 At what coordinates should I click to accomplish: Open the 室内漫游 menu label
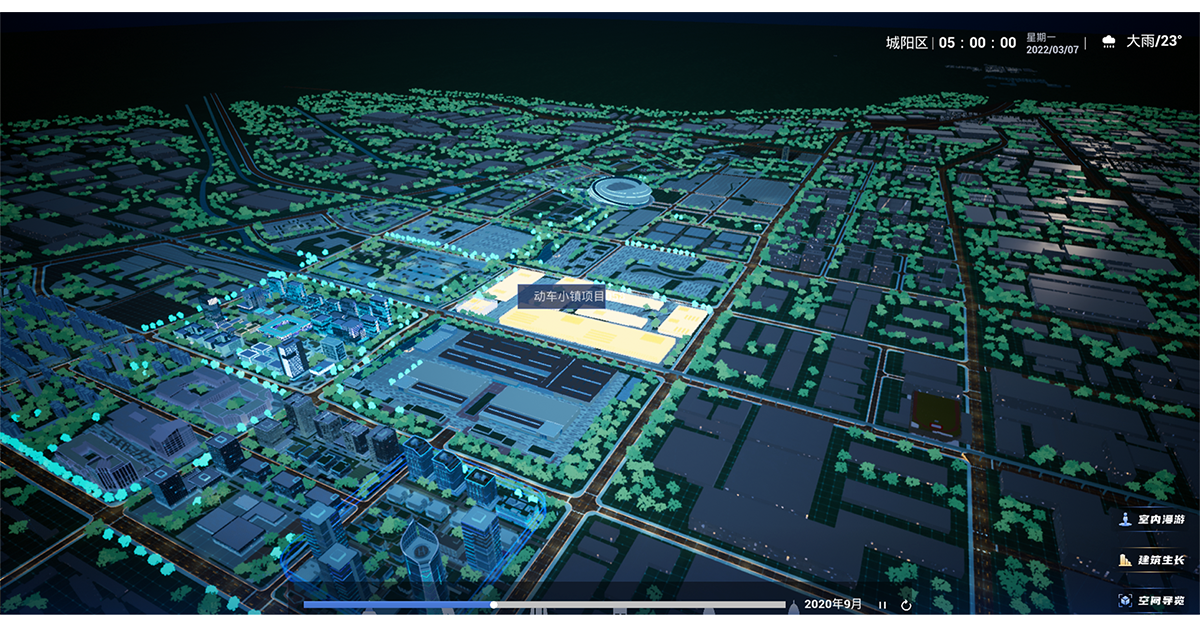[1160, 519]
